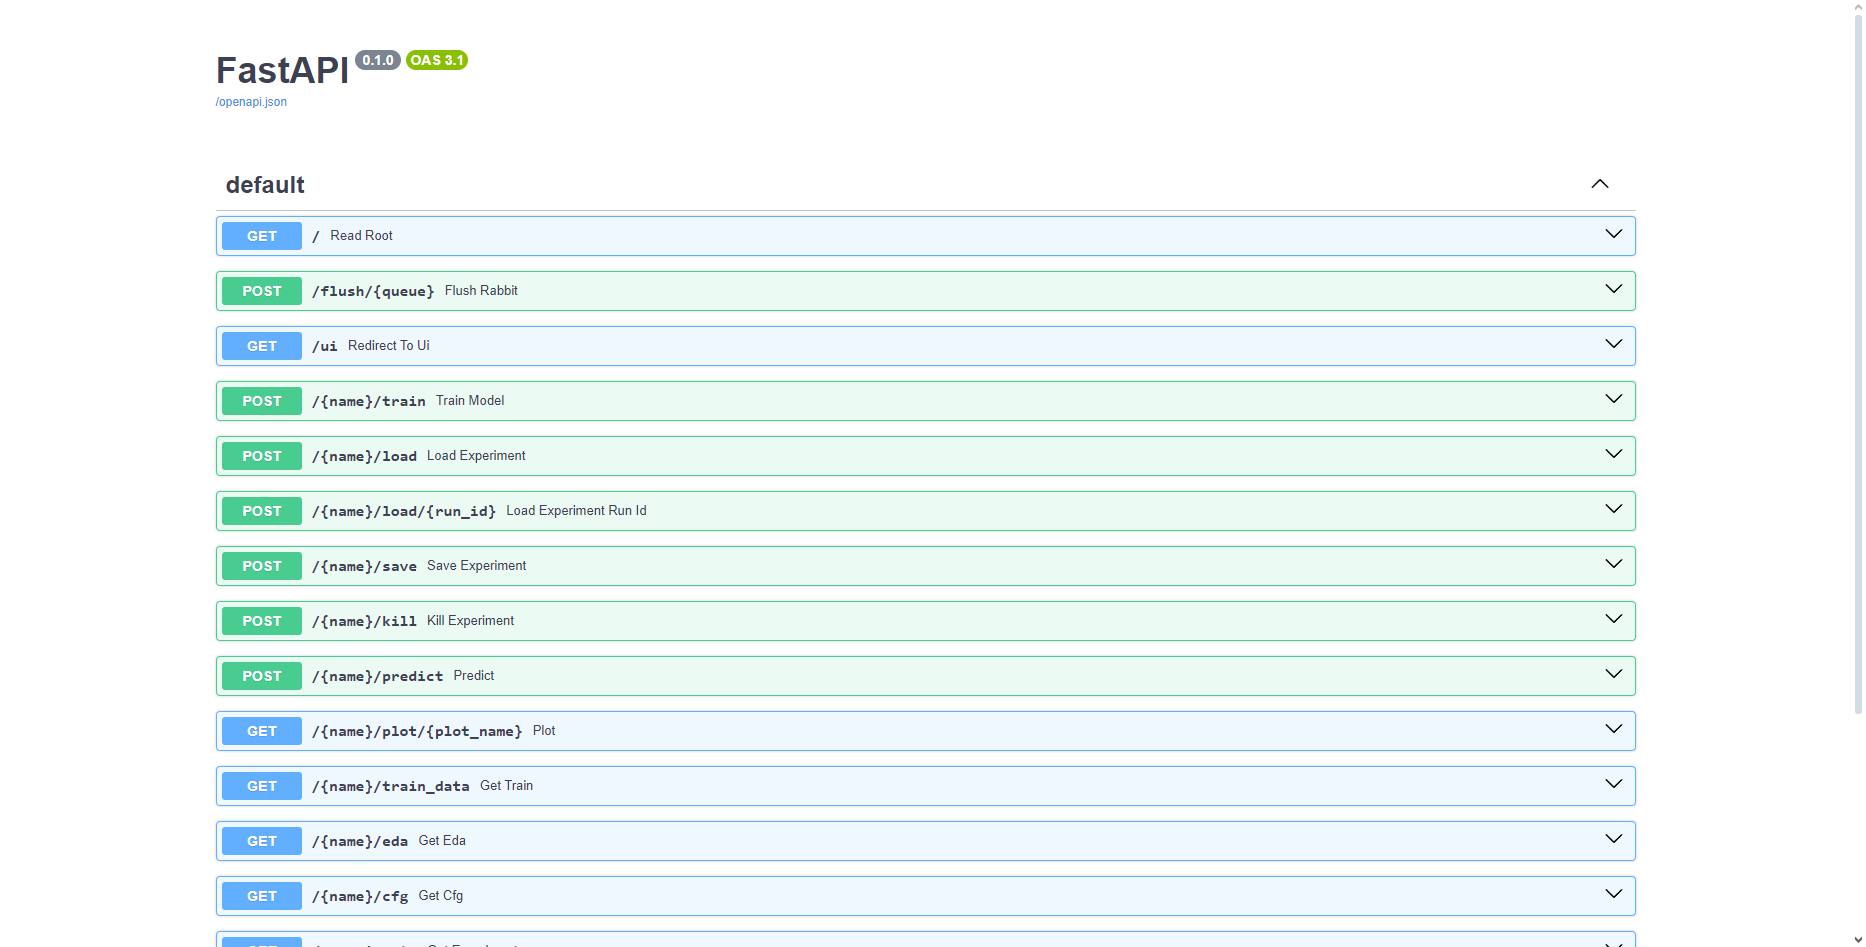Expand the Save Experiment endpoint chevron
Screen dimensions: 1866x947
(1613, 564)
